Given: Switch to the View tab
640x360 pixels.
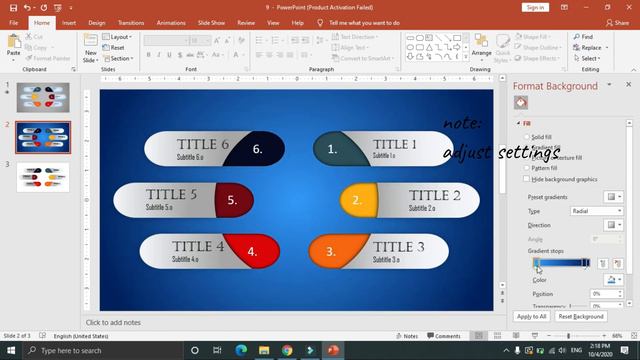Looking at the screenshot, I should 273,23.
